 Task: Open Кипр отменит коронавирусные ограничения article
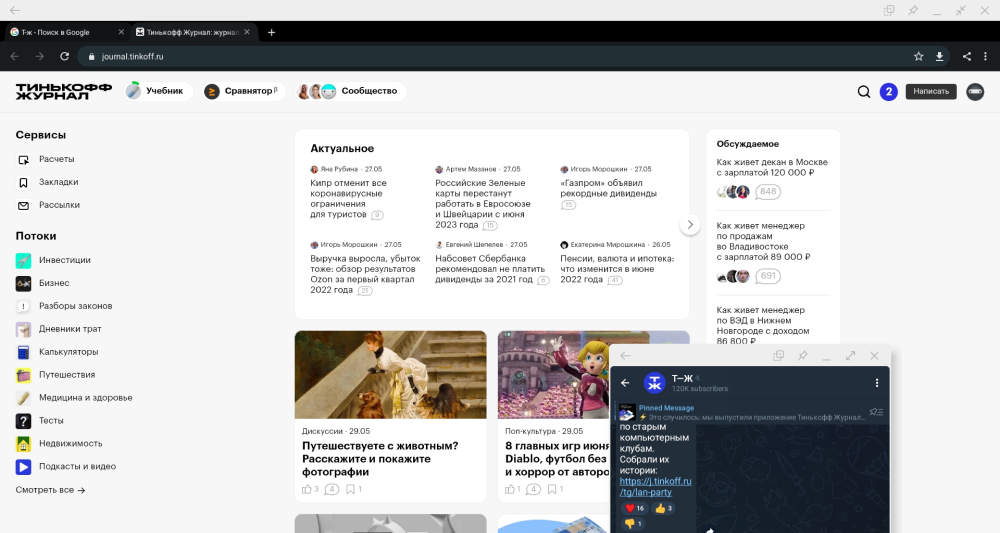(x=348, y=198)
